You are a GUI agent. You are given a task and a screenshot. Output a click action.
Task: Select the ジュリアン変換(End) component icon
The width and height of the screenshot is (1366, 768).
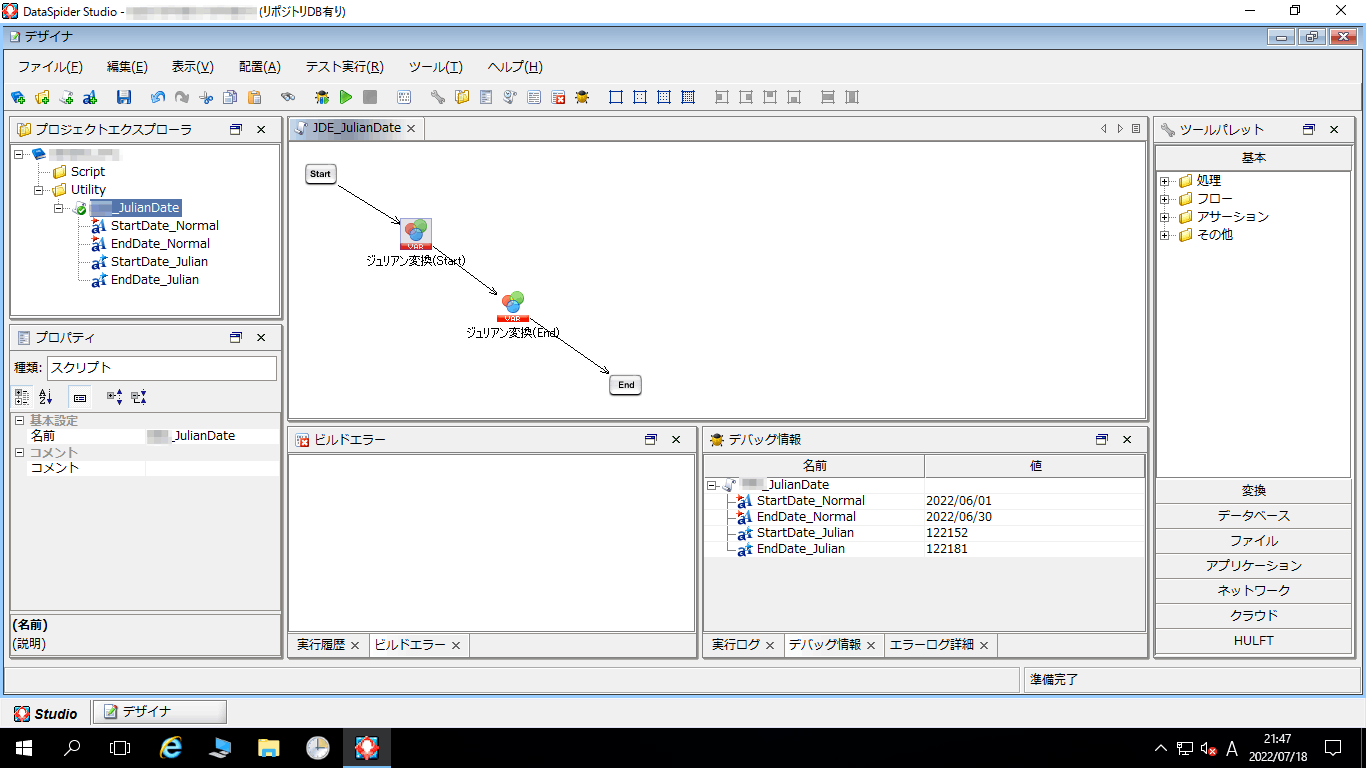(x=513, y=306)
